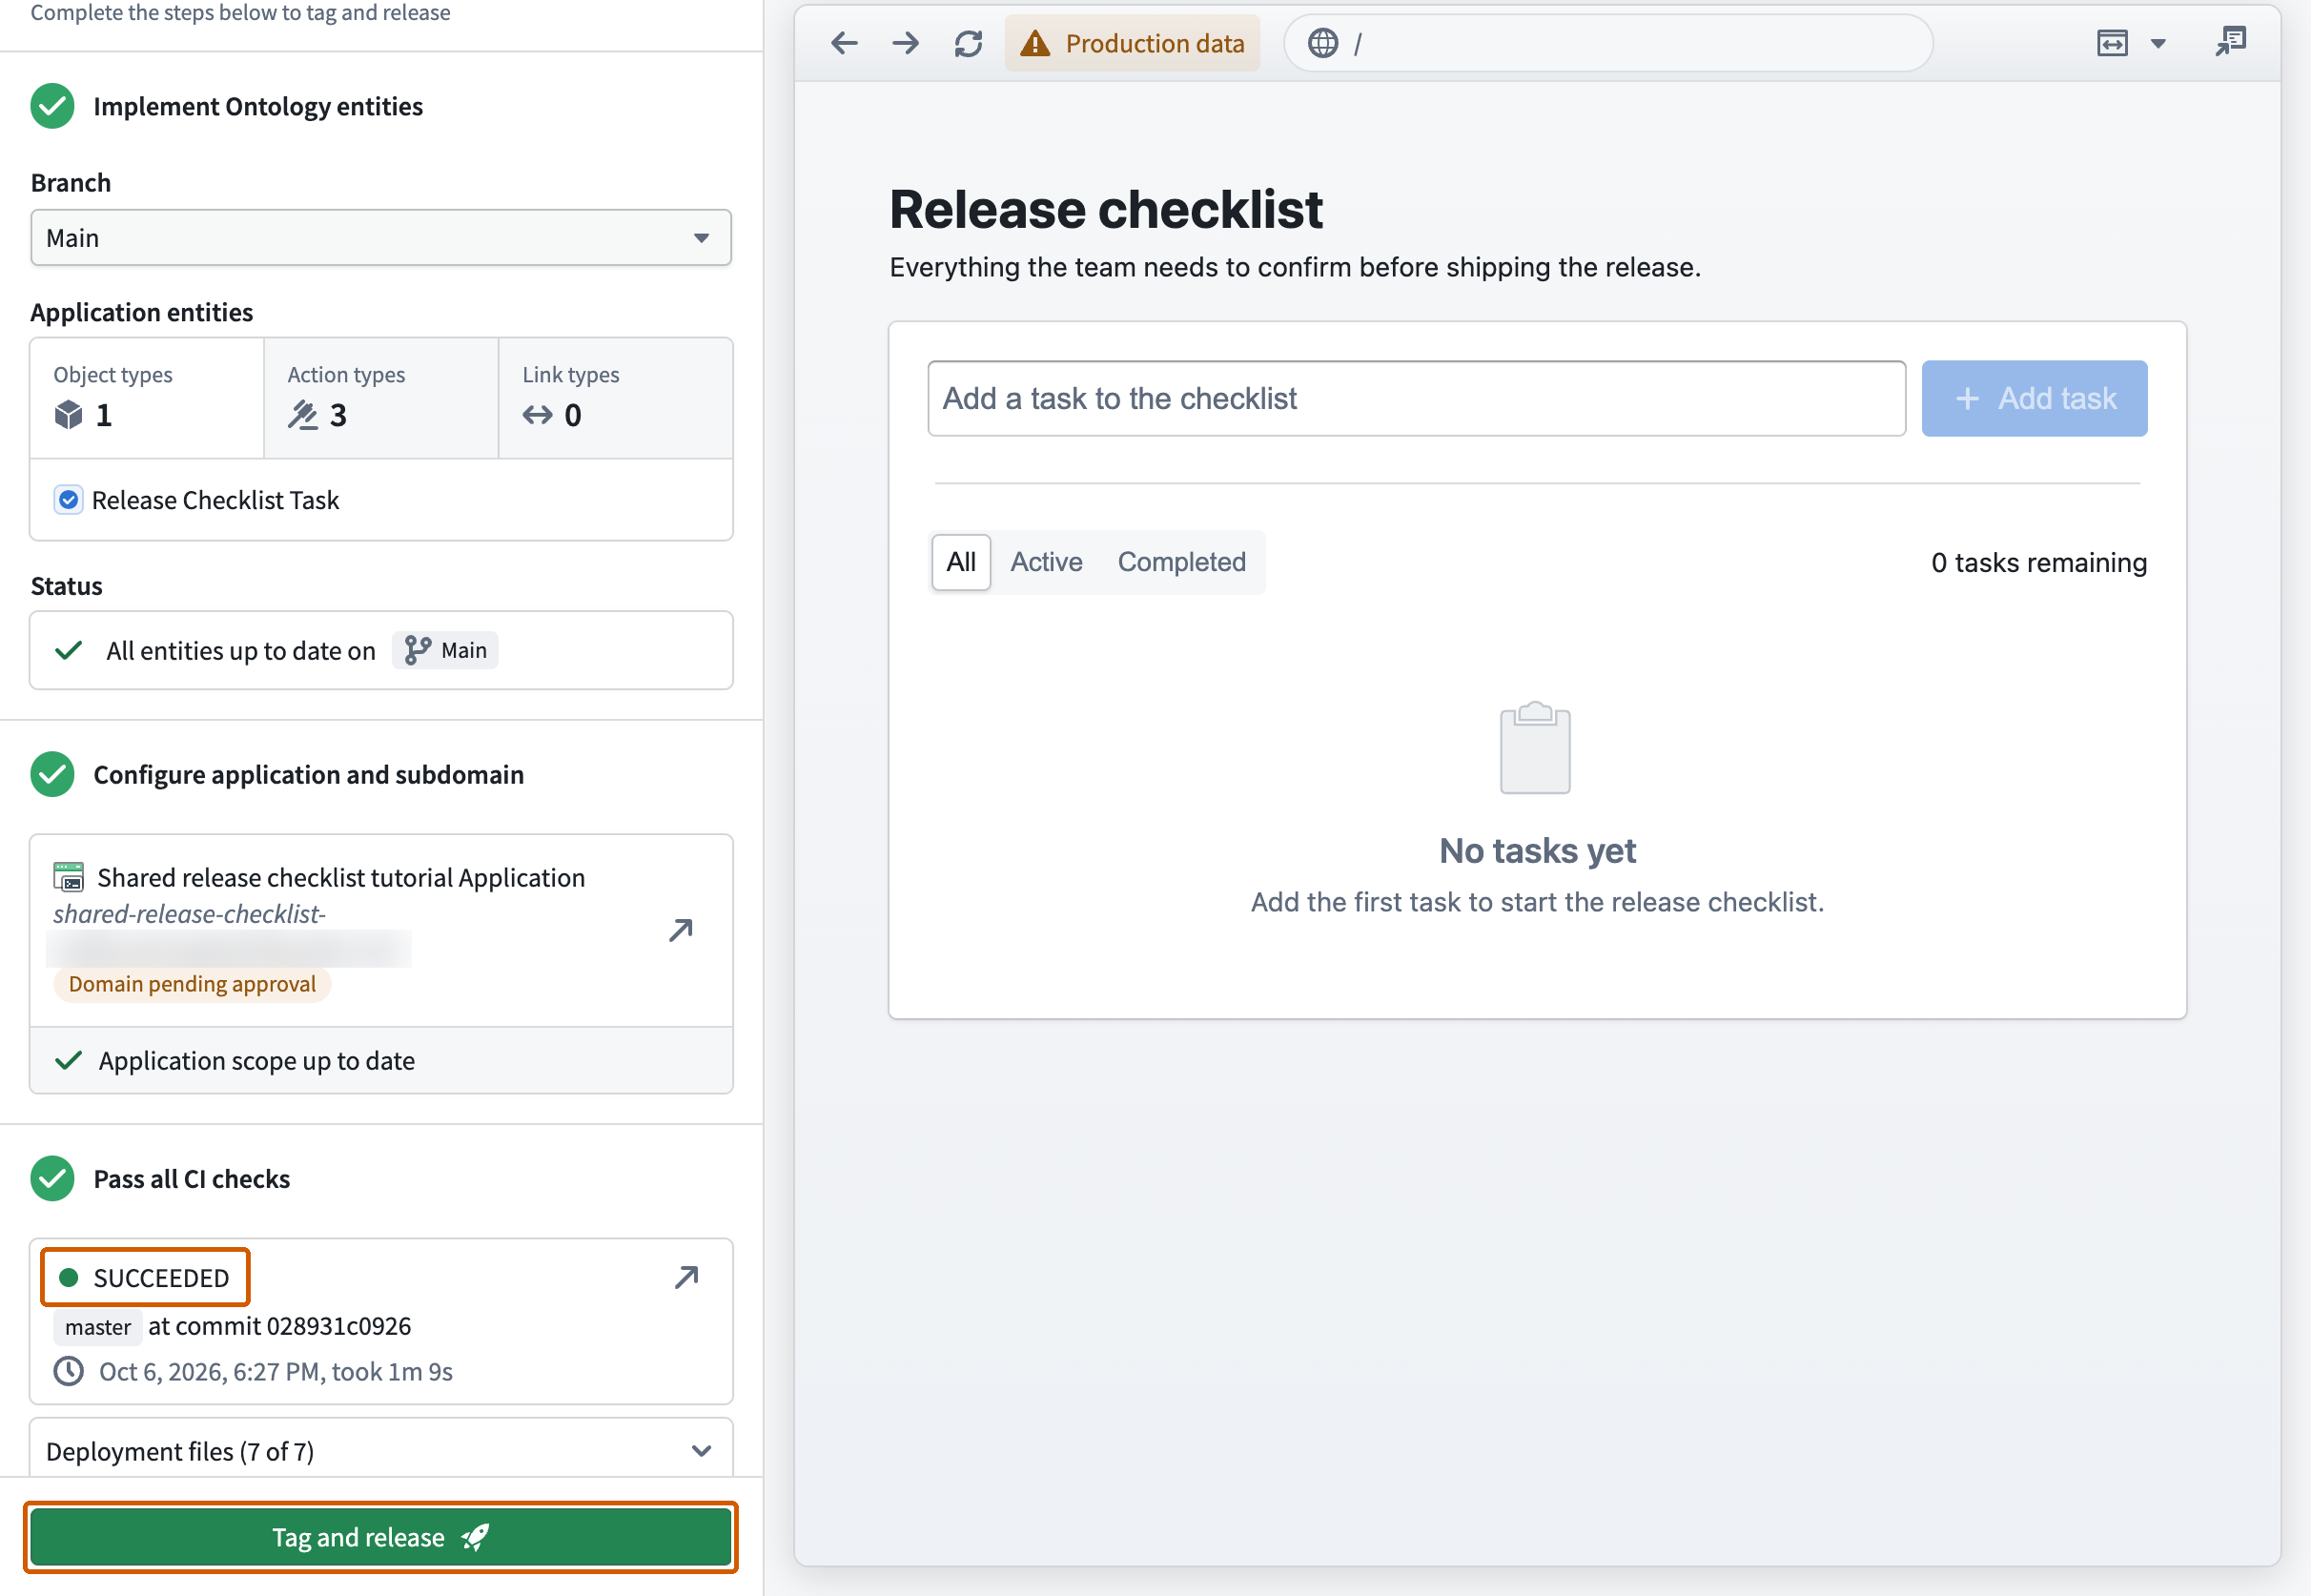Click the empty clipboard illustration
2311x1596 pixels.
tap(1535, 747)
